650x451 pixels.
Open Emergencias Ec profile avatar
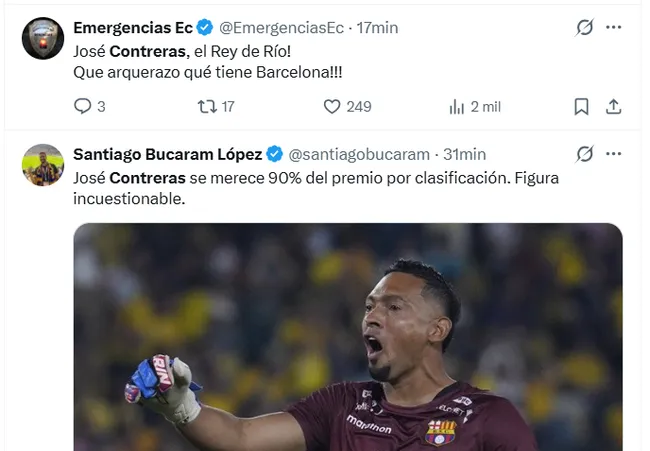point(43,39)
